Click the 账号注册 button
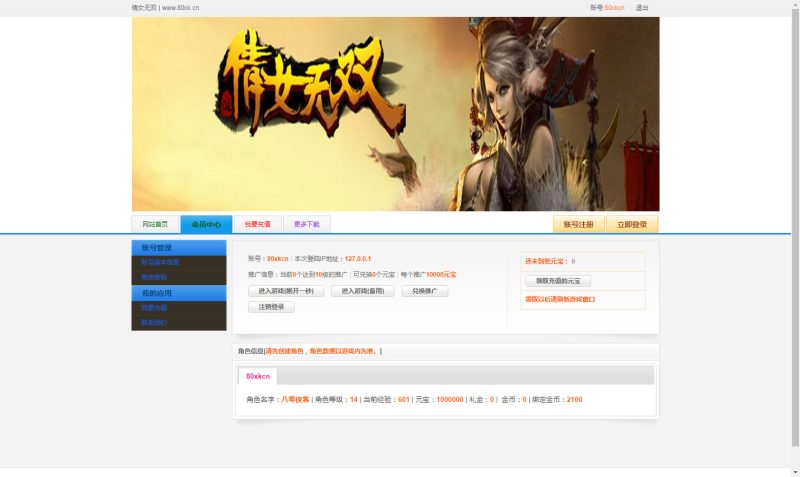Screen dimensions: 800x477 [x=579, y=224]
